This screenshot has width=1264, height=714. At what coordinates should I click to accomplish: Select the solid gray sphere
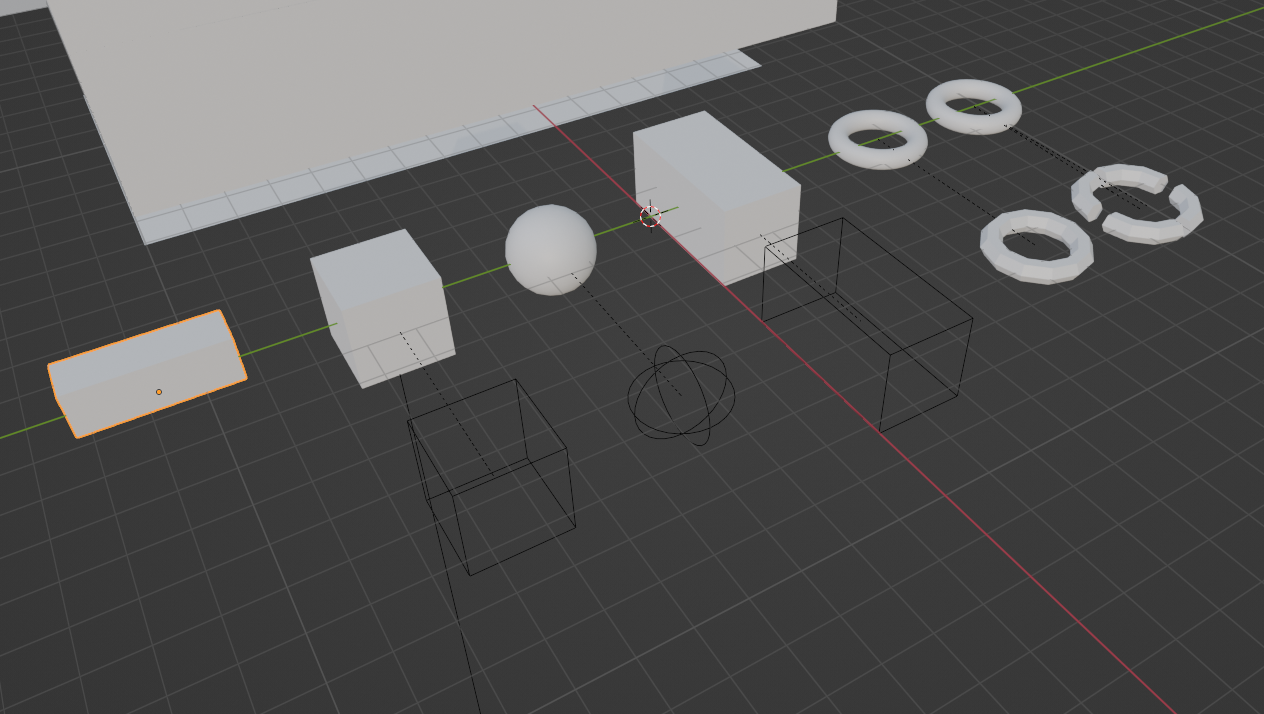[551, 250]
